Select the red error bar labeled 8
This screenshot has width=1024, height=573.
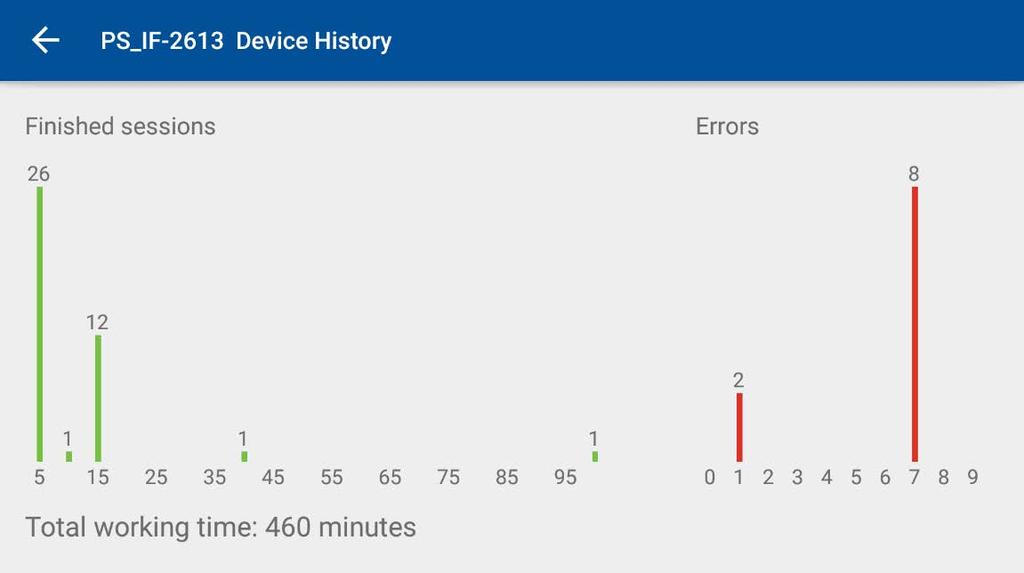pyautogui.click(x=915, y=324)
